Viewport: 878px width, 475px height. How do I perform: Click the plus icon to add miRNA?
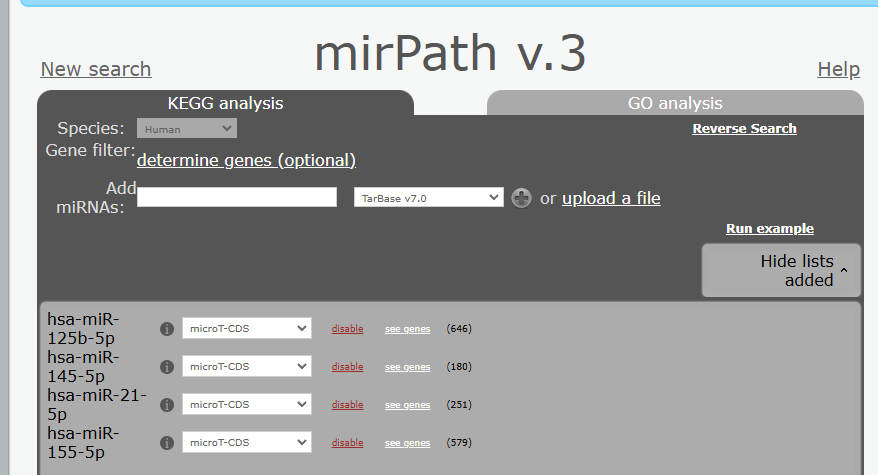coord(521,198)
